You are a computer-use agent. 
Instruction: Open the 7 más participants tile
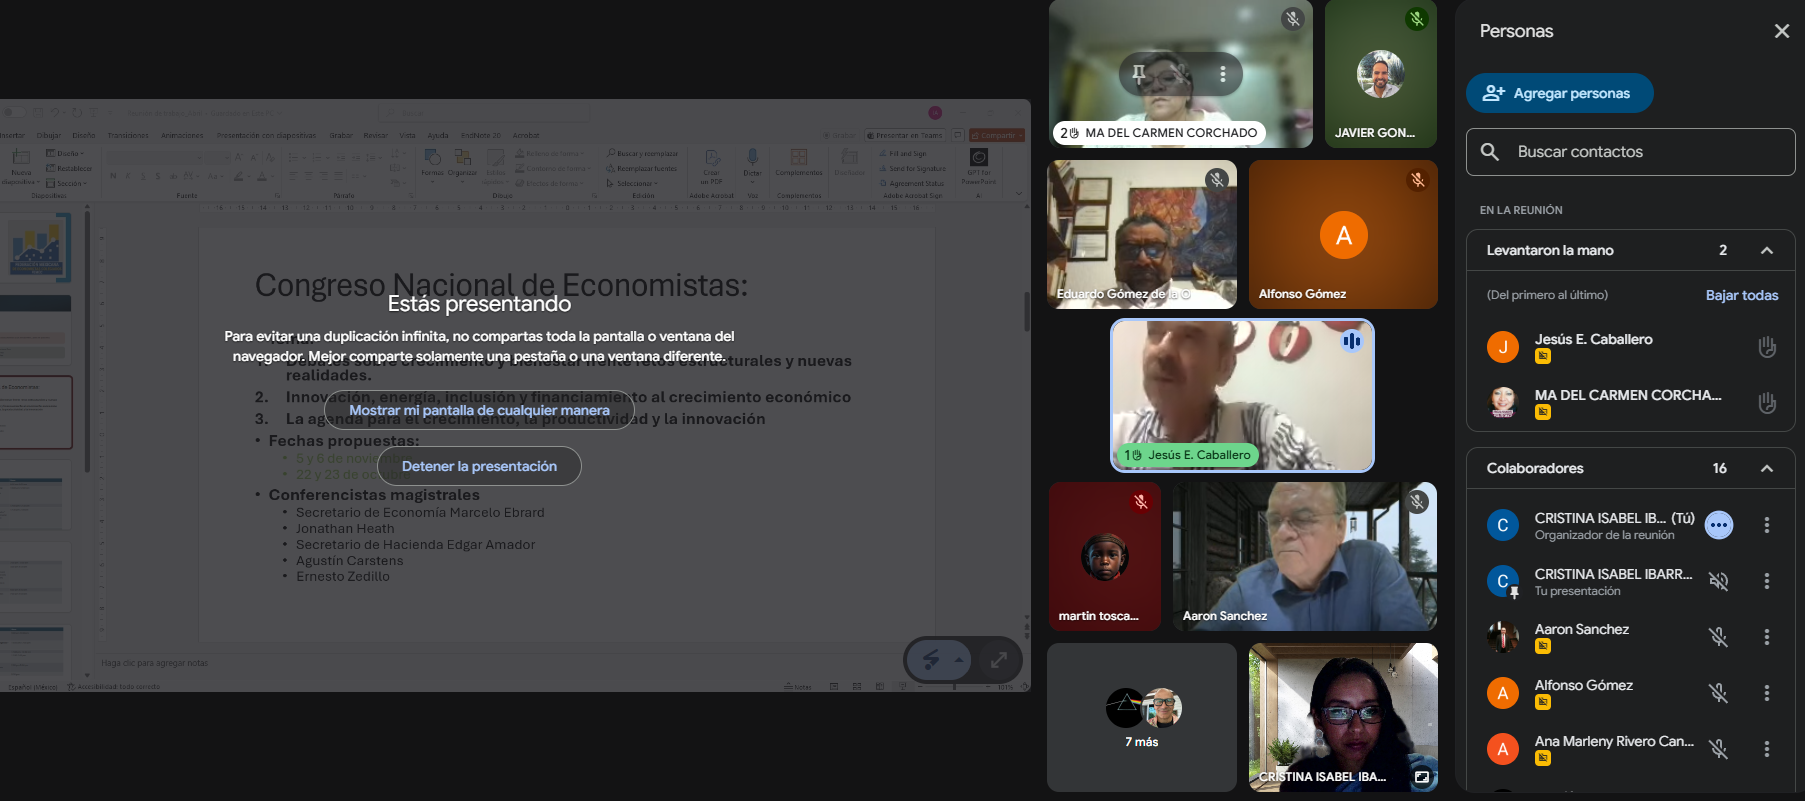1142,717
